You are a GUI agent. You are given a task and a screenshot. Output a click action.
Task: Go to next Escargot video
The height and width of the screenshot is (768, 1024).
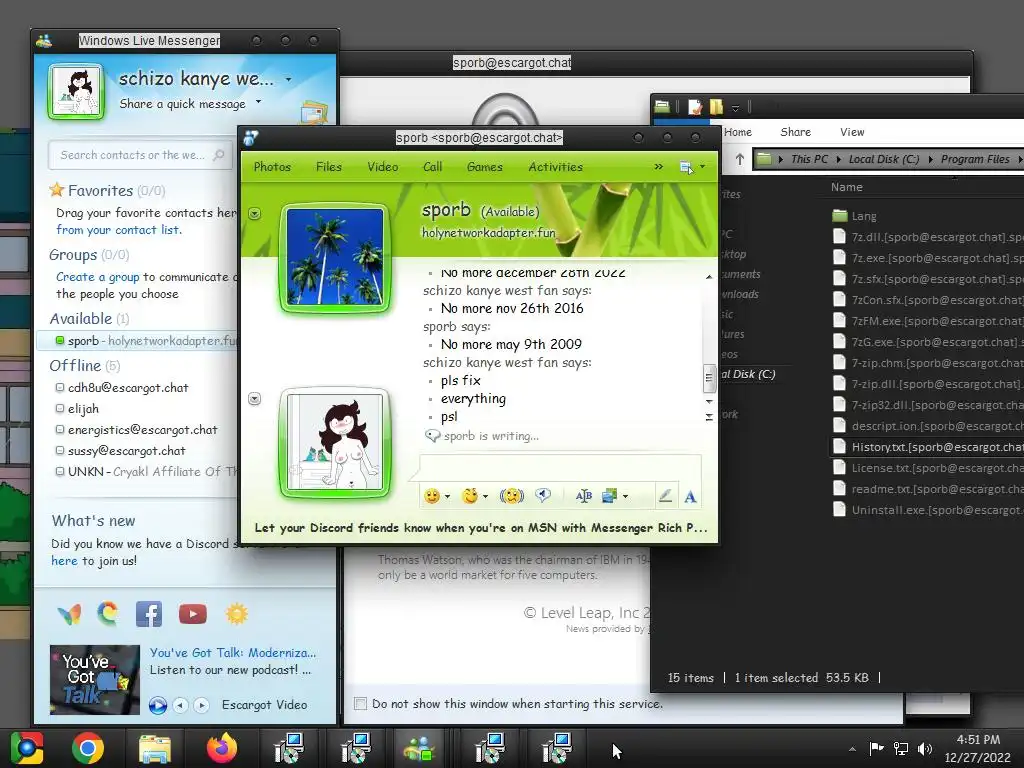(x=202, y=705)
